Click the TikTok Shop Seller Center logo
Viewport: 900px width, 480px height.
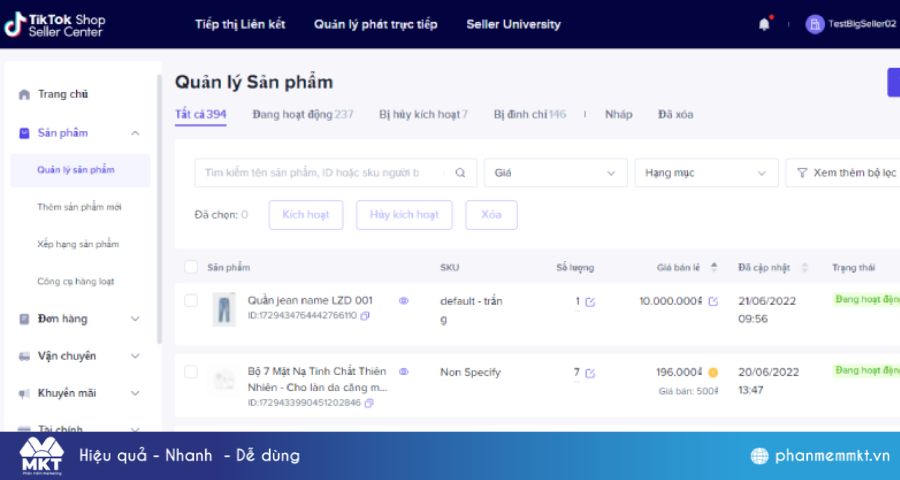tap(55, 24)
